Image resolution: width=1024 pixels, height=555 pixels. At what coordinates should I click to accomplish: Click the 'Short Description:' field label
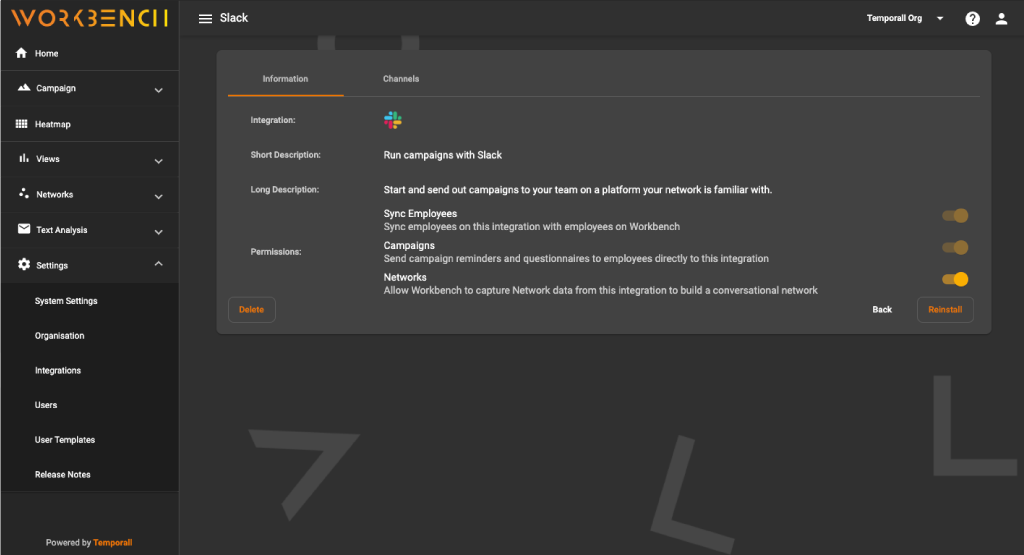pos(285,155)
